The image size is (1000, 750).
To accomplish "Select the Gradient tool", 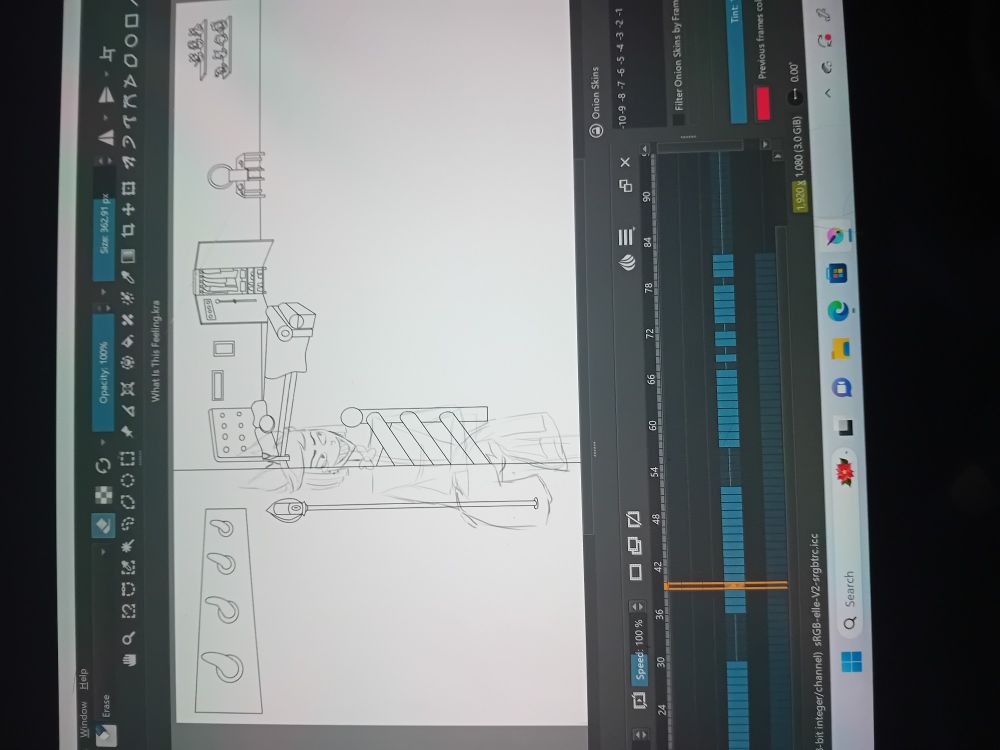I will 129,255.
